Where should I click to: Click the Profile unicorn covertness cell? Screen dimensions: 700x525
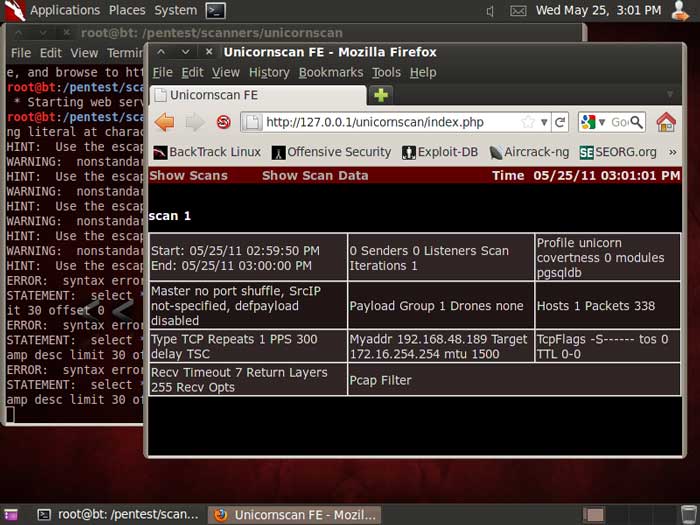click(x=608, y=258)
